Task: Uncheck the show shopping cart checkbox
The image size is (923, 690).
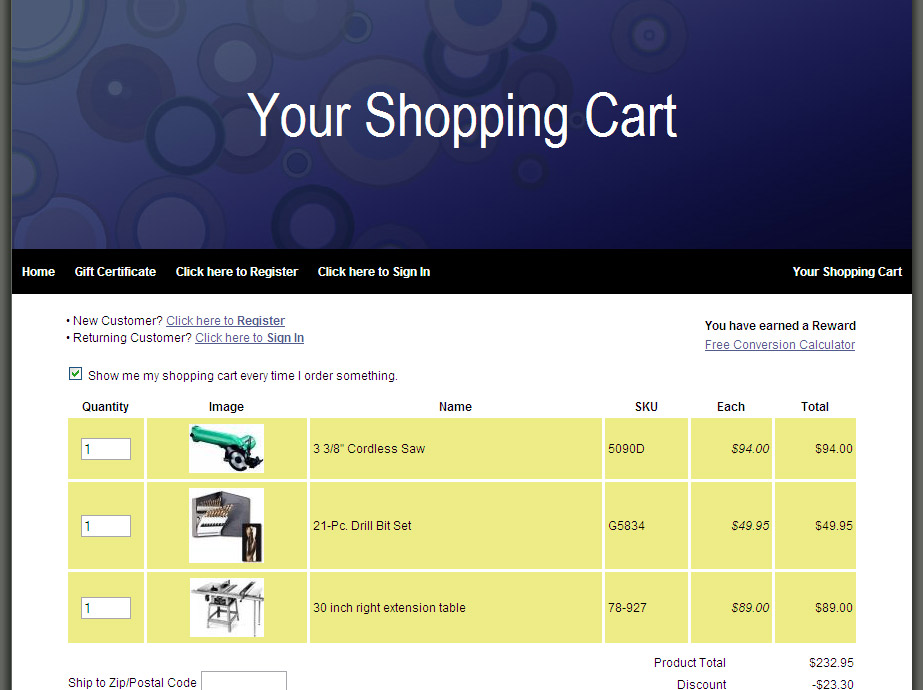Action: (75, 374)
